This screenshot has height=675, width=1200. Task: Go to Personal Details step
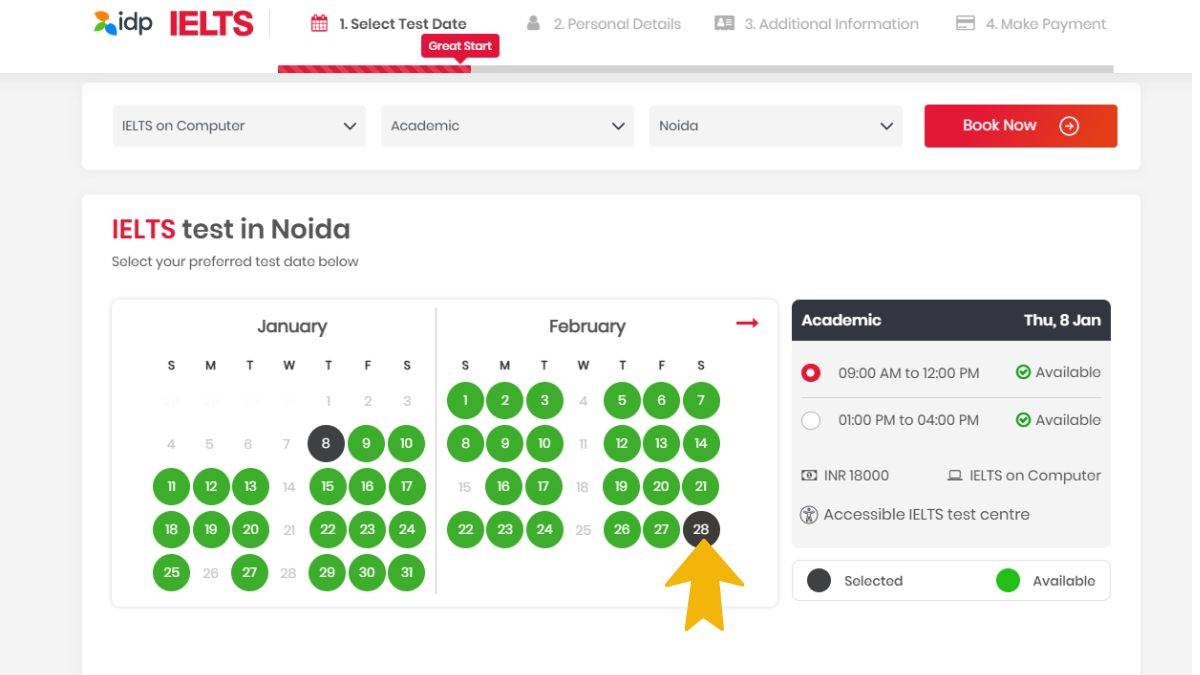click(x=617, y=24)
